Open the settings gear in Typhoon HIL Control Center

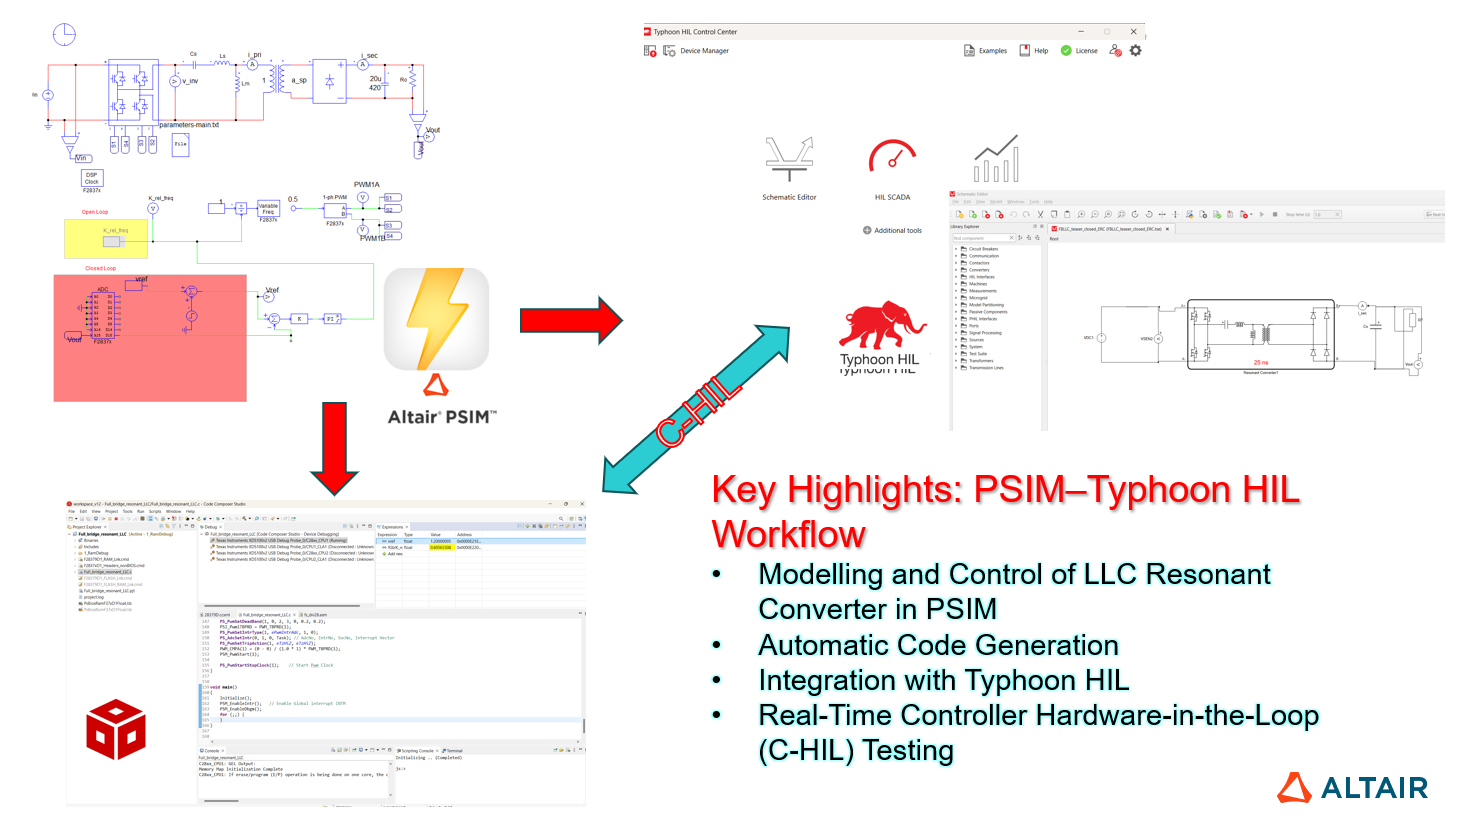[1135, 50]
